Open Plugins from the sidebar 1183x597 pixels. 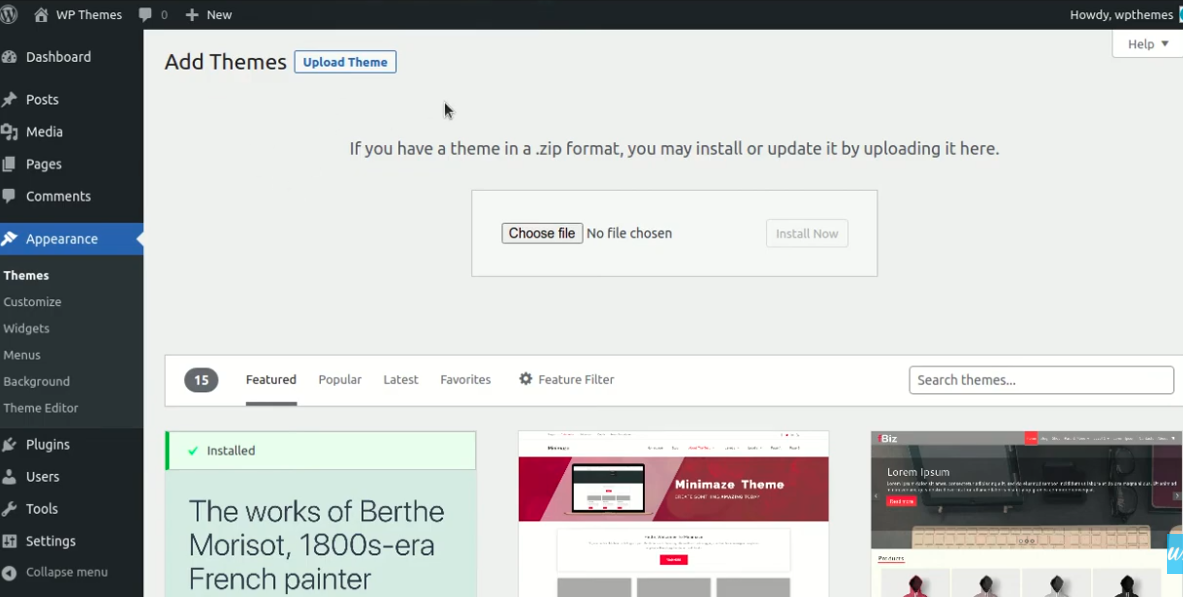(x=47, y=444)
